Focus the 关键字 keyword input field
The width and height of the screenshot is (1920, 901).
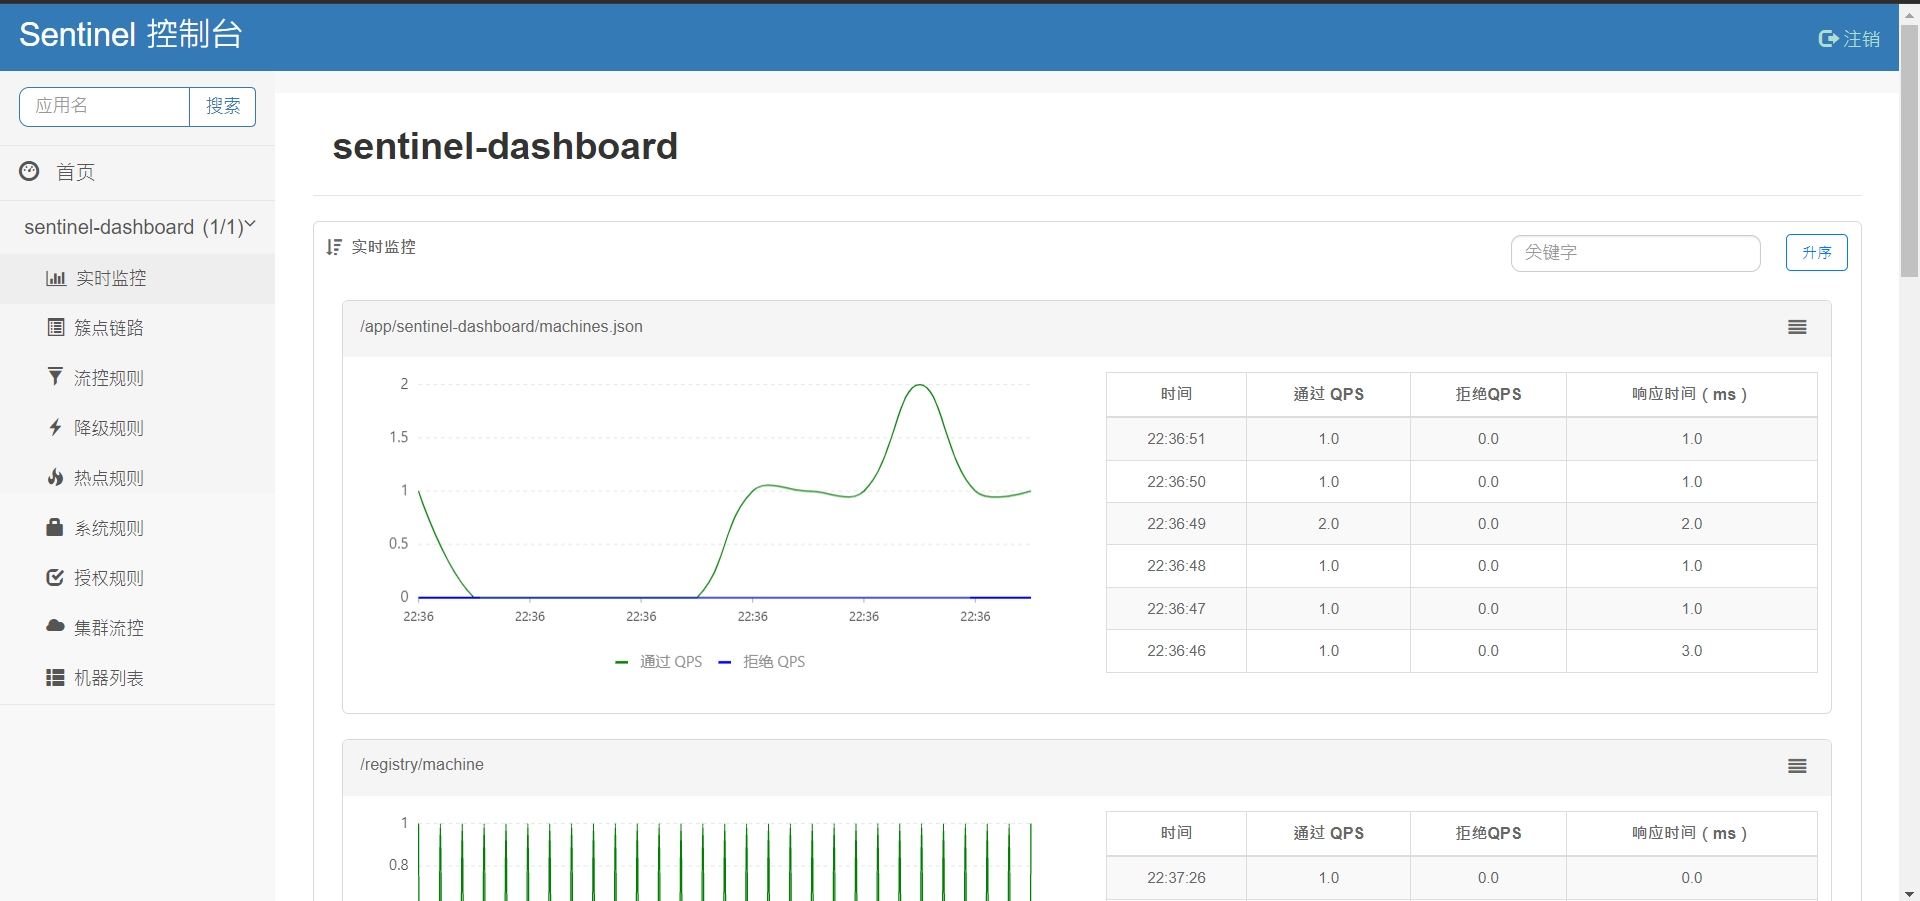tap(1635, 253)
